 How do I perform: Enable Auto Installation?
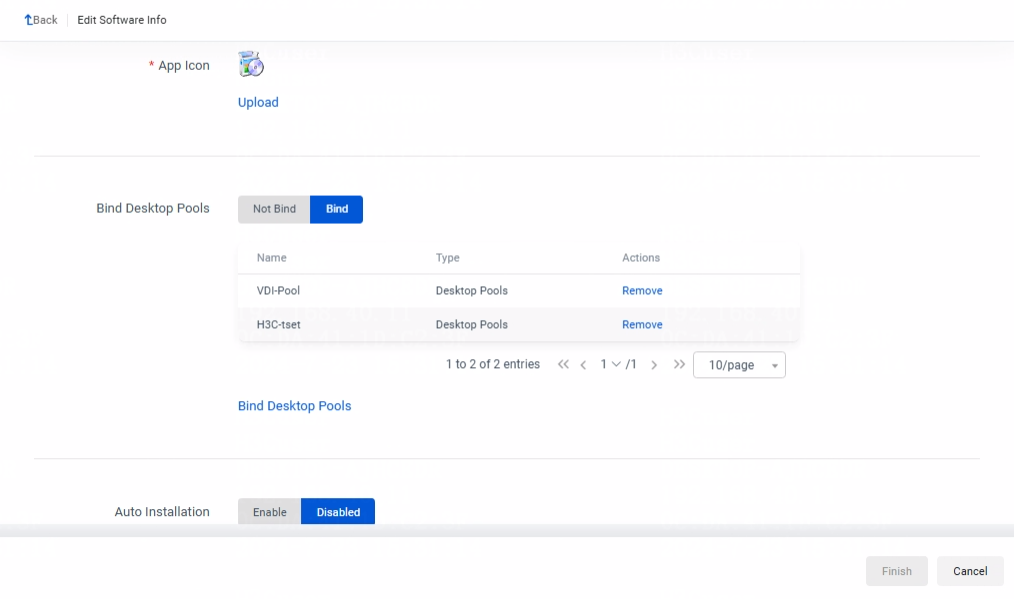[x=269, y=512]
